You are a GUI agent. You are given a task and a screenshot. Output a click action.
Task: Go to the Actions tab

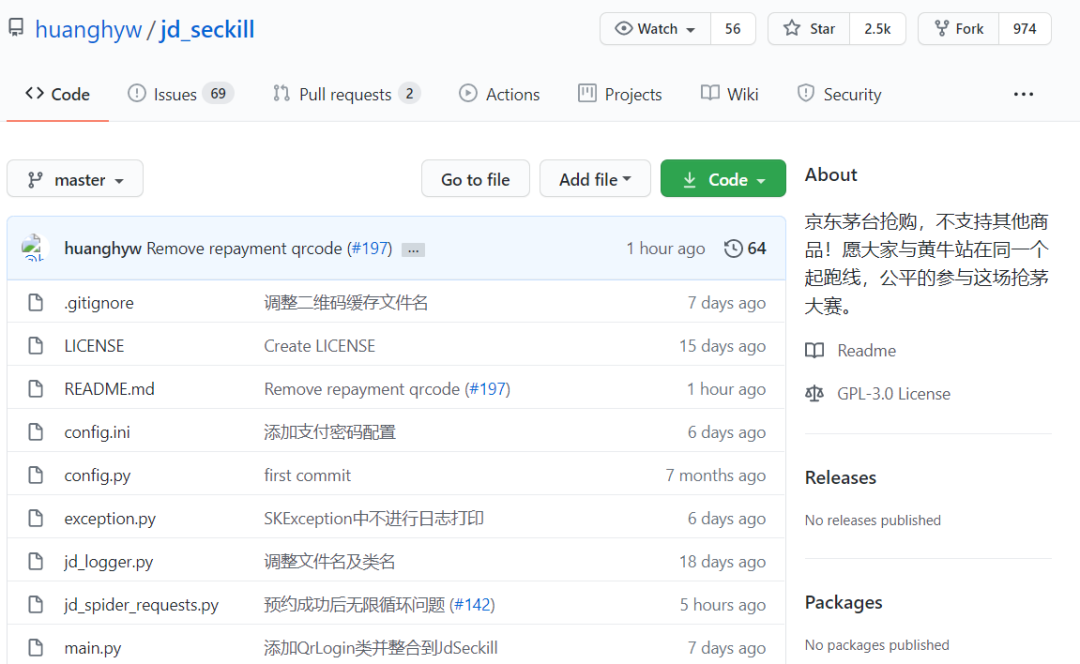tap(499, 94)
